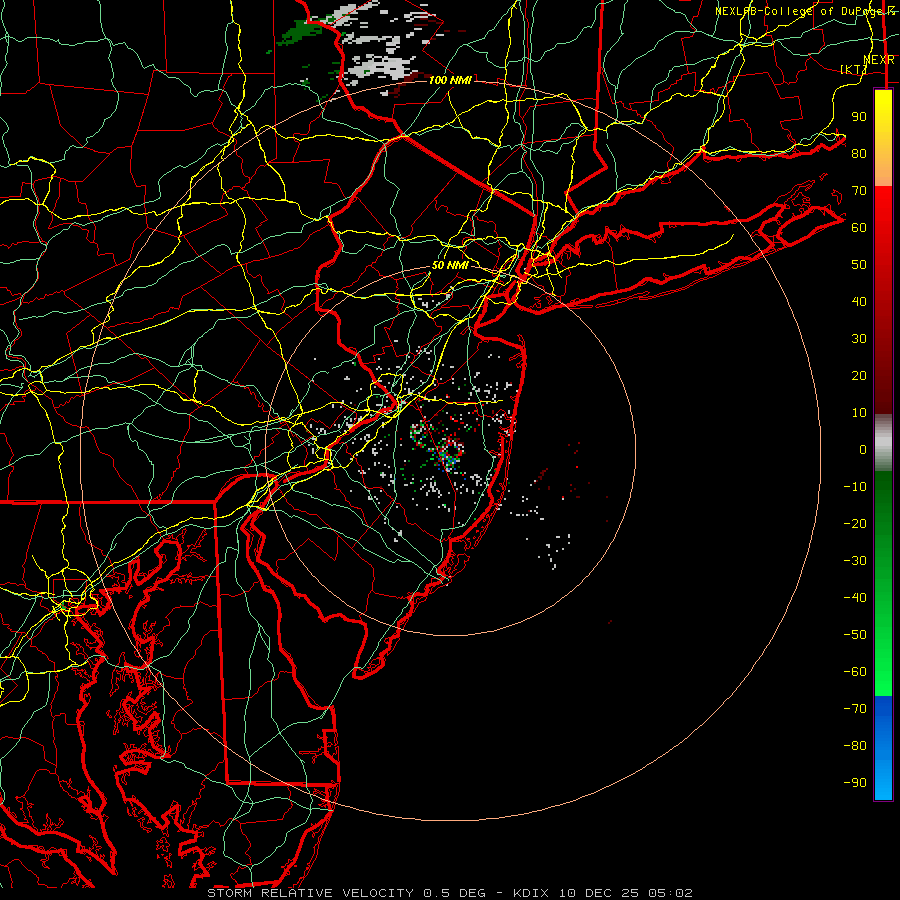The image size is (900, 900).
Task: Click the 90 value on the velocity scale
Action: [859, 117]
